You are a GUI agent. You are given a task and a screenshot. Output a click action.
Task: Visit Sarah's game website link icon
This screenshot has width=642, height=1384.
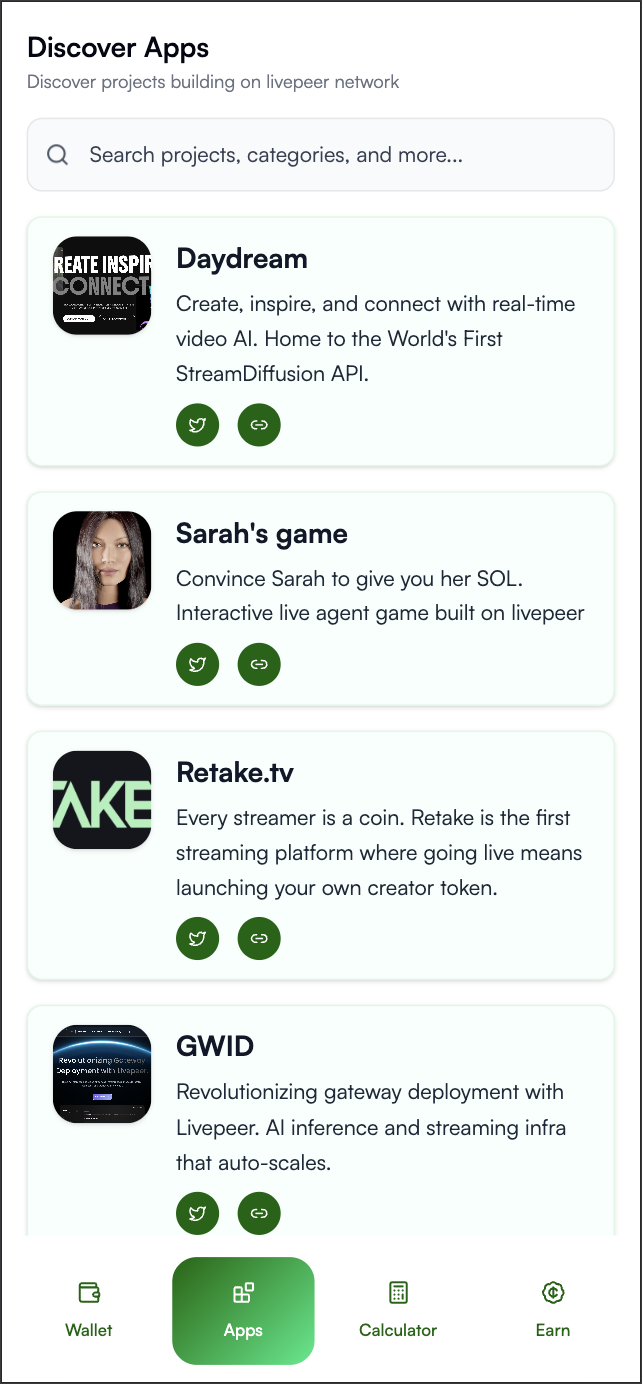259,663
